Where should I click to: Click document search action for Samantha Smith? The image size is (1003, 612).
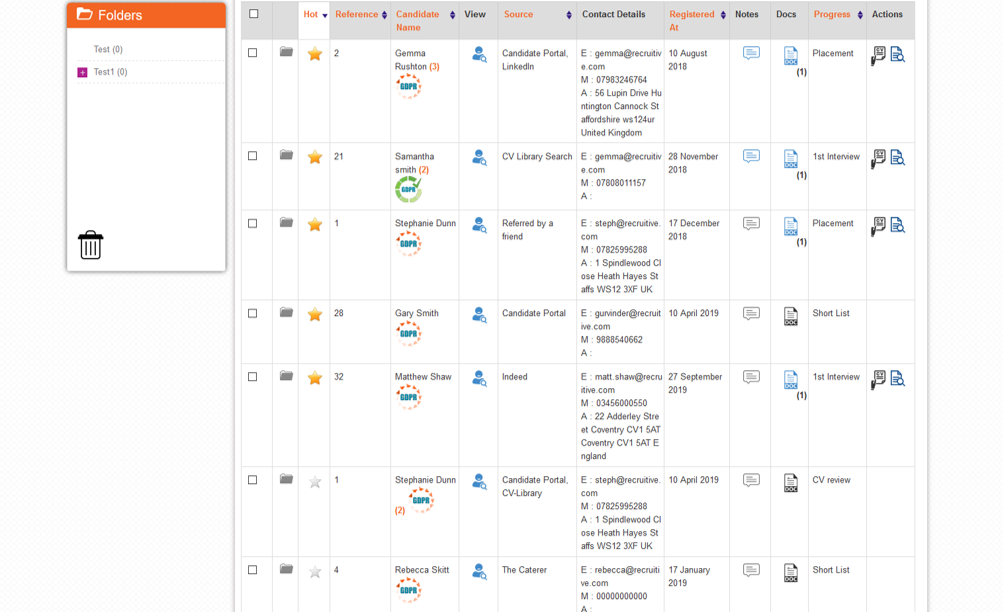[x=897, y=158]
